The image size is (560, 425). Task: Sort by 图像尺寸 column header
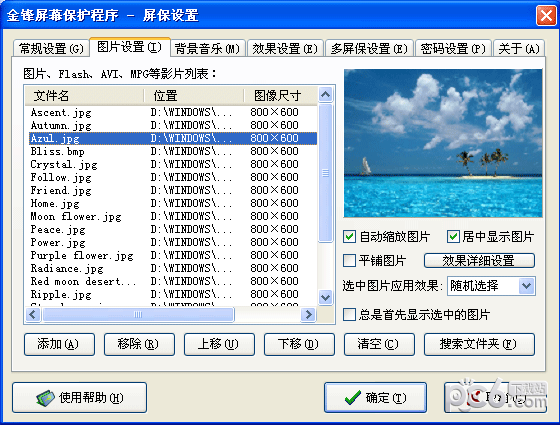(x=281, y=96)
